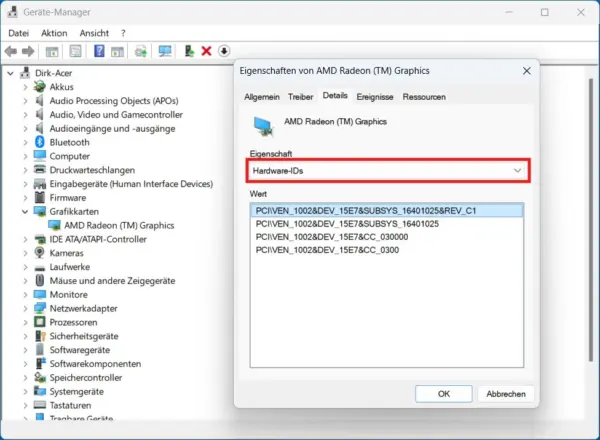This screenshot has height=440, width=600.
Task: Select AMD Radeon (TM) Graphics tree item
Action: point(119,225)
